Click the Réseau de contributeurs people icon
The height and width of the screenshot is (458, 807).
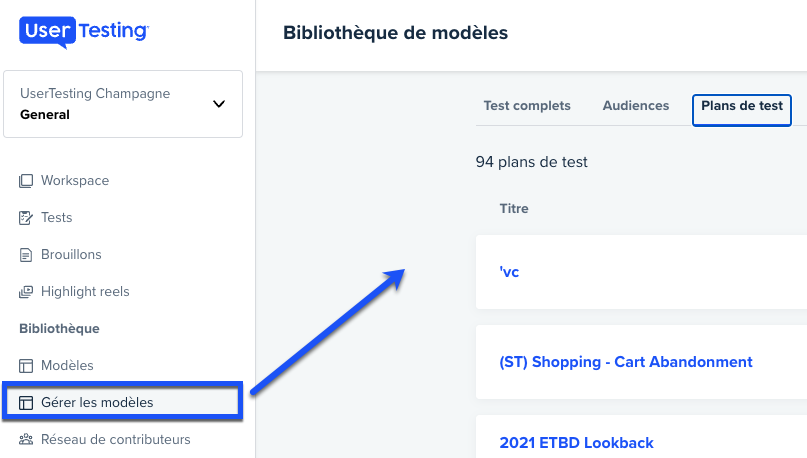26,439
